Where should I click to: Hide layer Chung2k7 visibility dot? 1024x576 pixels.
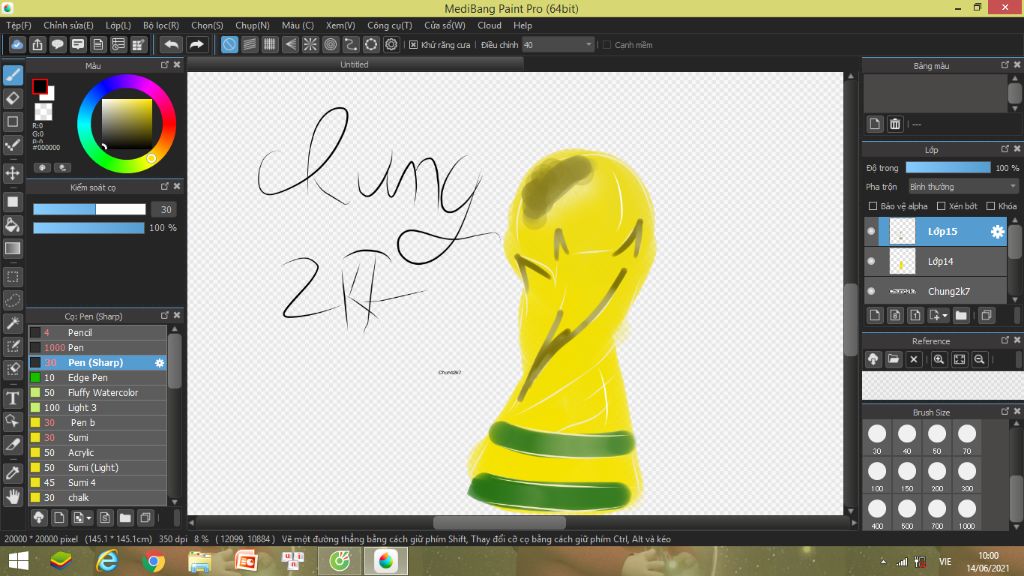[x=871, y=291]
